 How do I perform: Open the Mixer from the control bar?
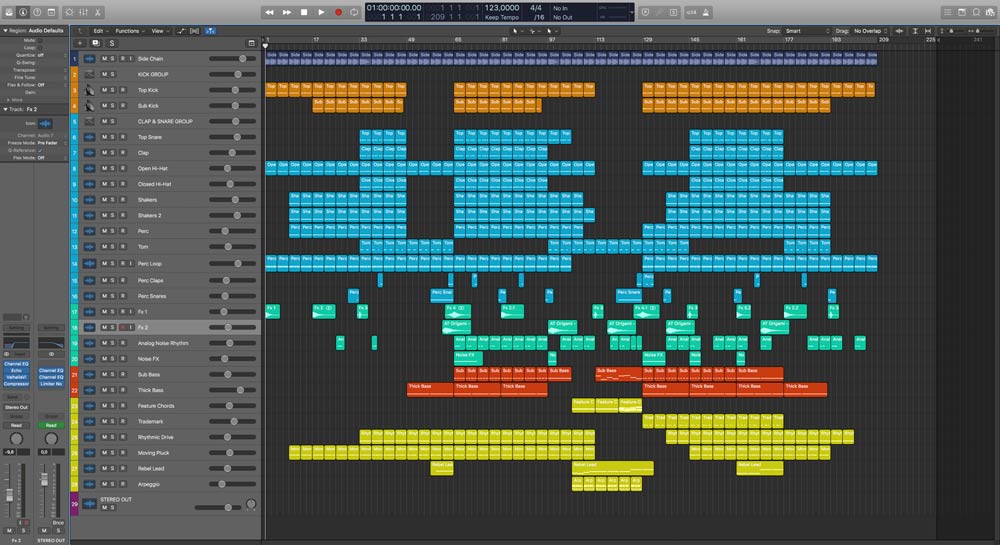[82, 12]
